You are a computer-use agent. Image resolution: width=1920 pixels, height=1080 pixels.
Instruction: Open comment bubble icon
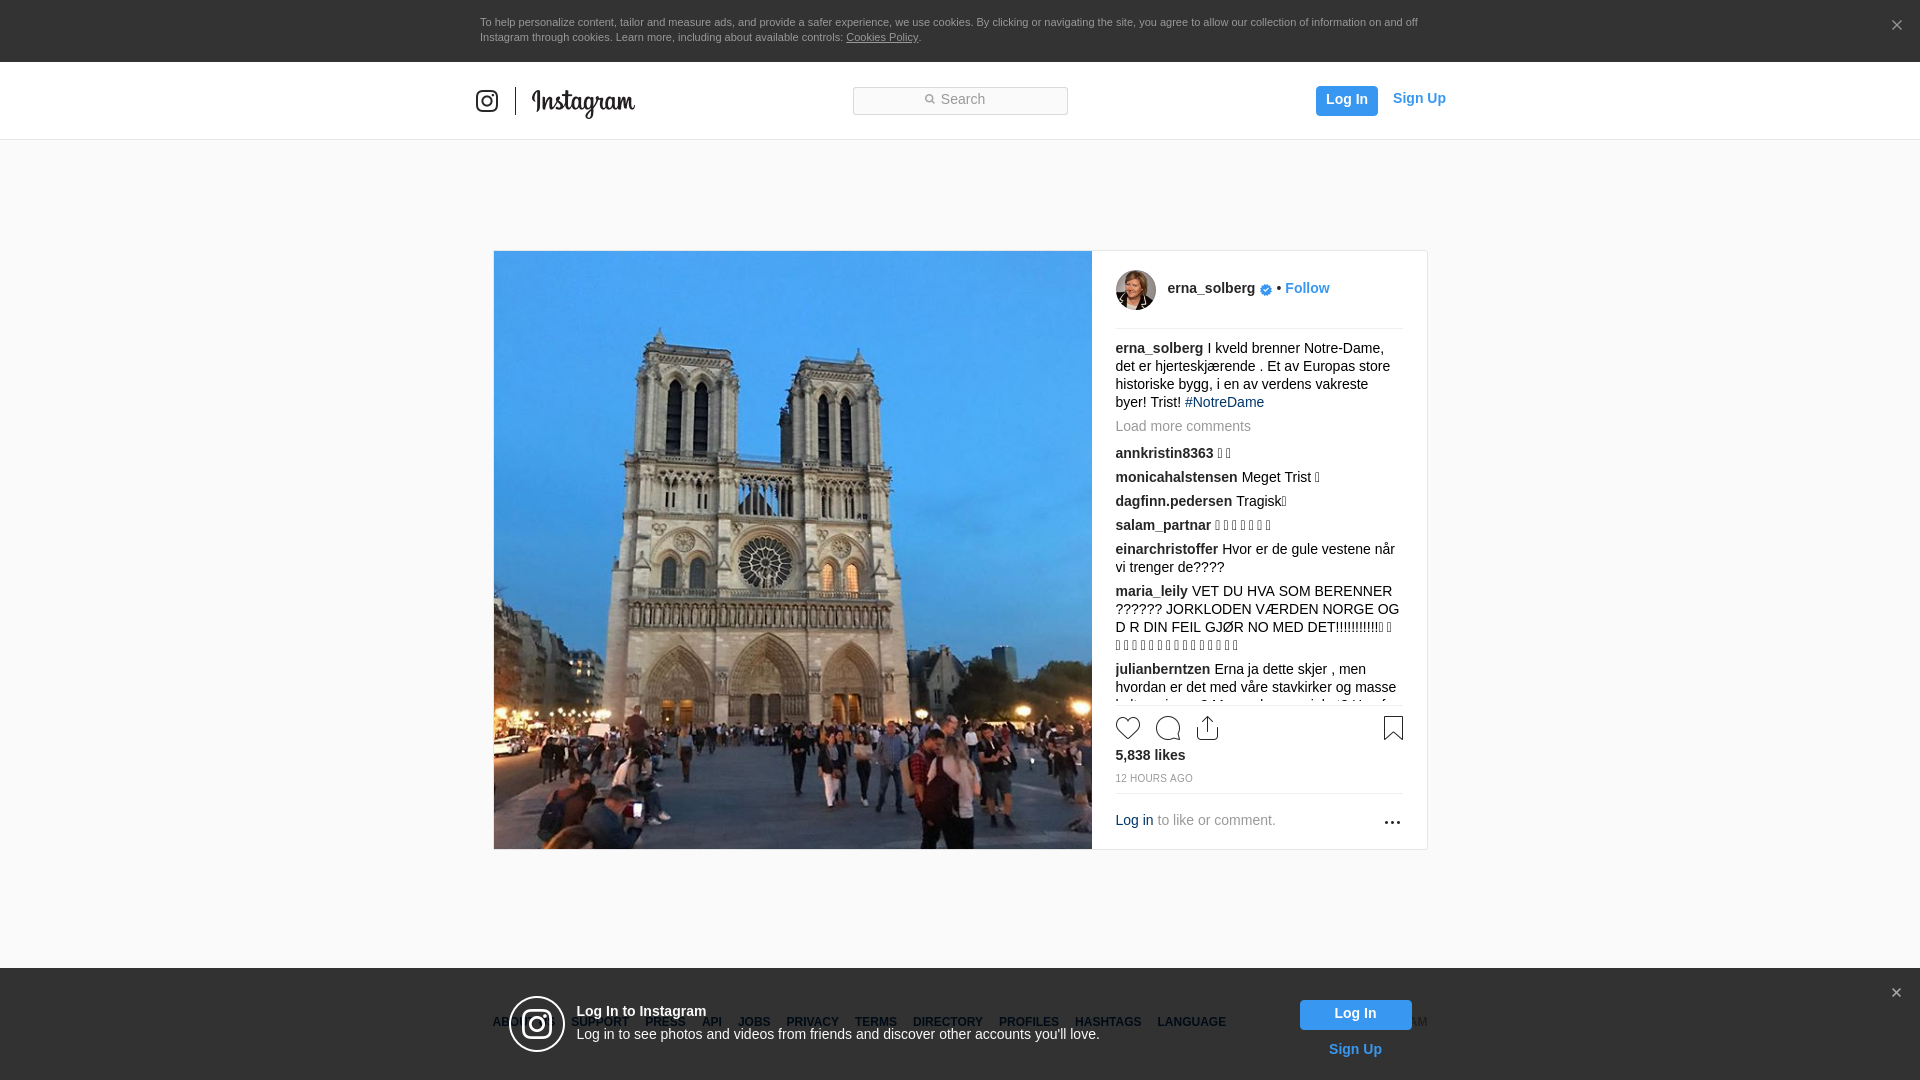[x=1168, y=728]
